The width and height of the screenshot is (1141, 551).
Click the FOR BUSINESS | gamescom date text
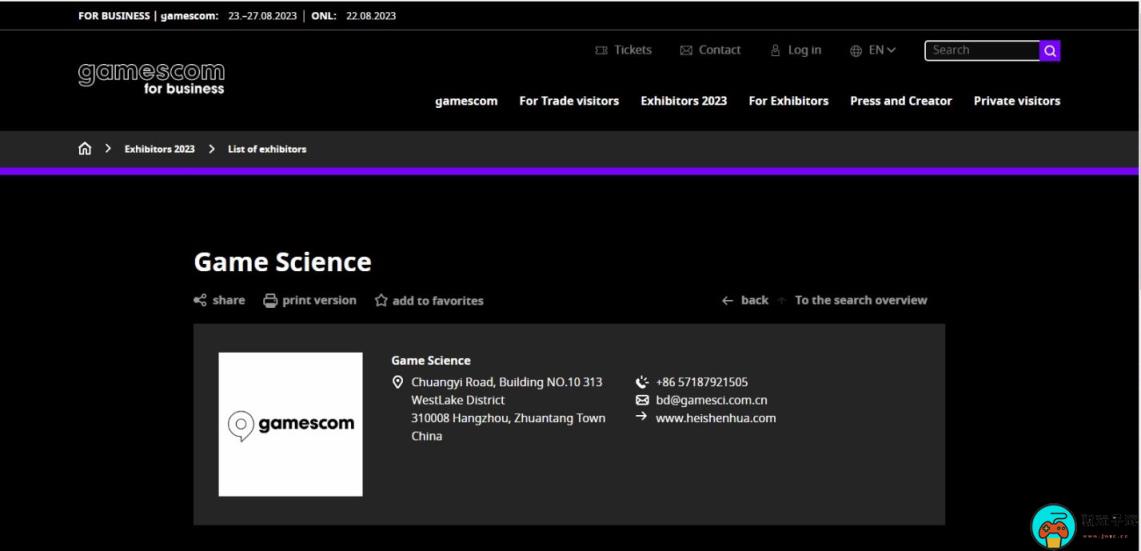click(x=188, y=16)
